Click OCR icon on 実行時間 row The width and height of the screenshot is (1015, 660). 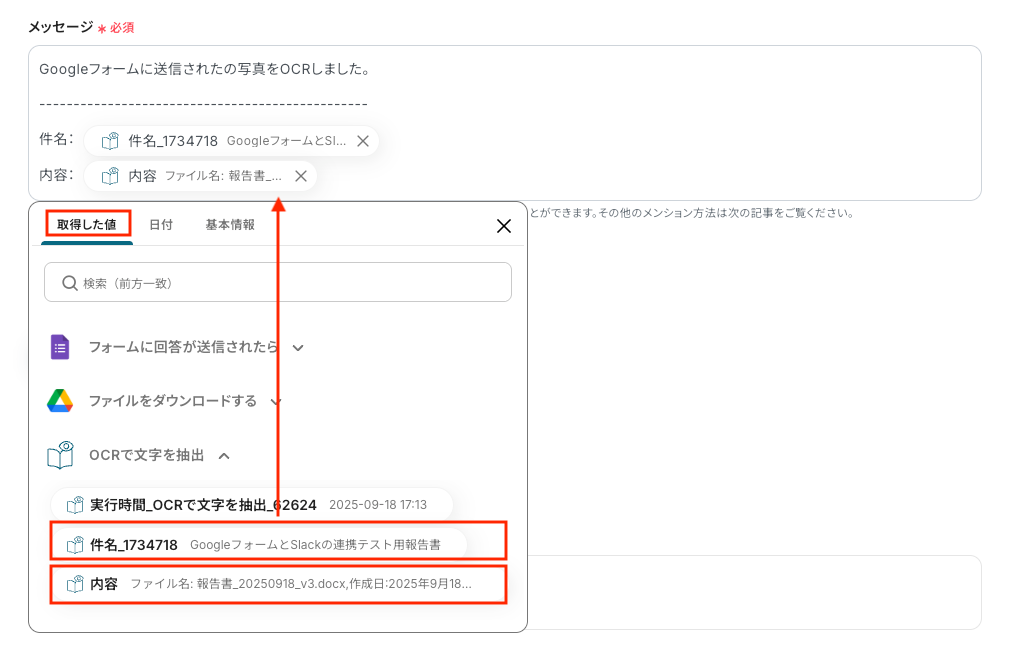pyautogui.click(x=75, y=505)
